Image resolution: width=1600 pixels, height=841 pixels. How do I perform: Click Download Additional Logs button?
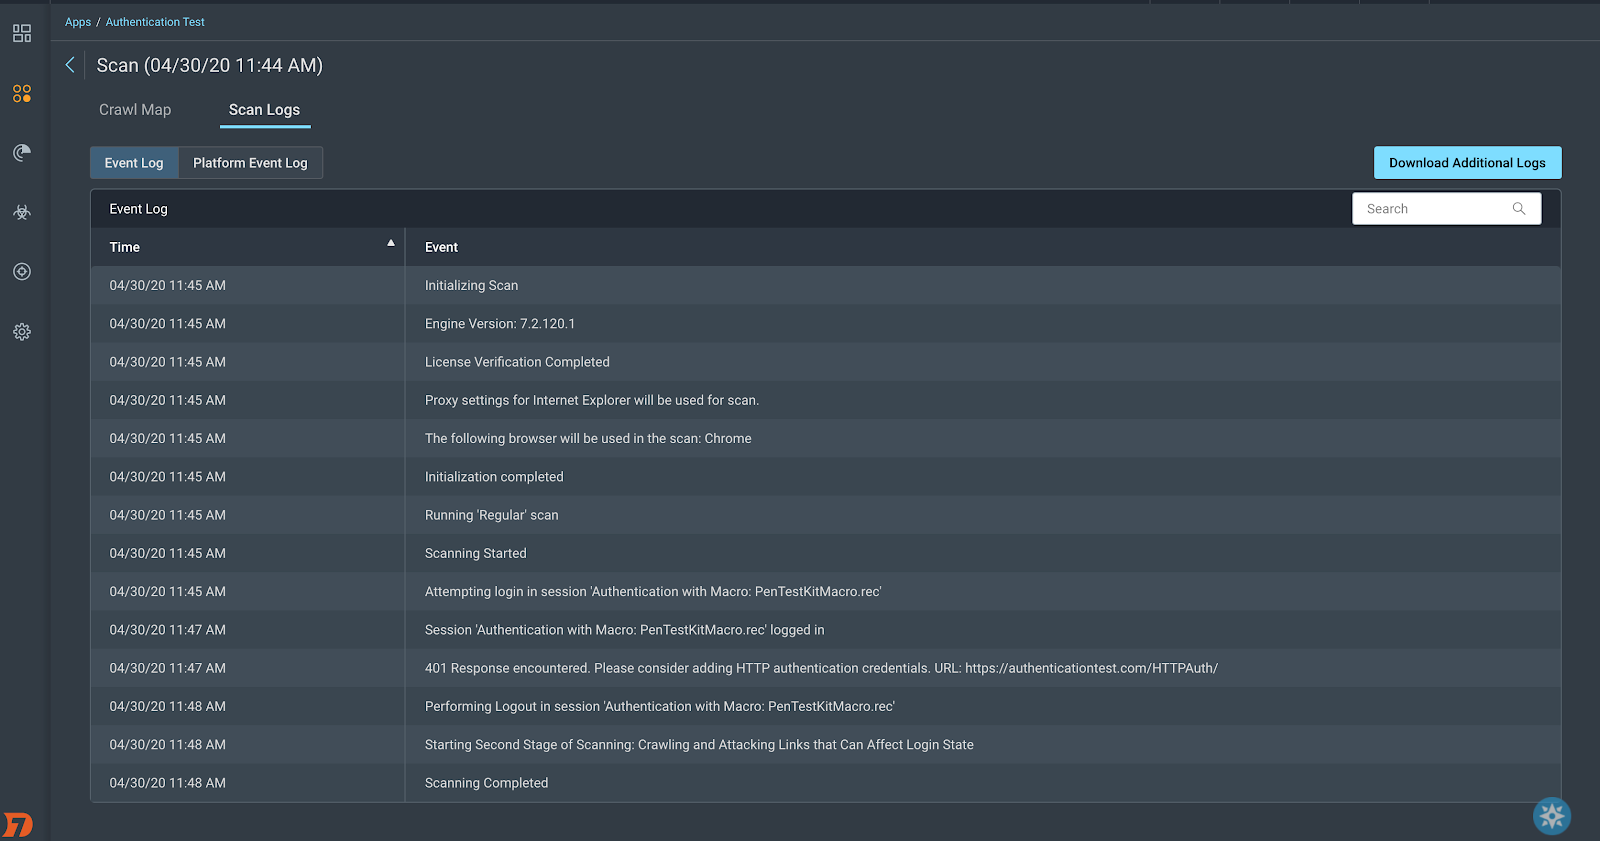(x=1467, y=163)
